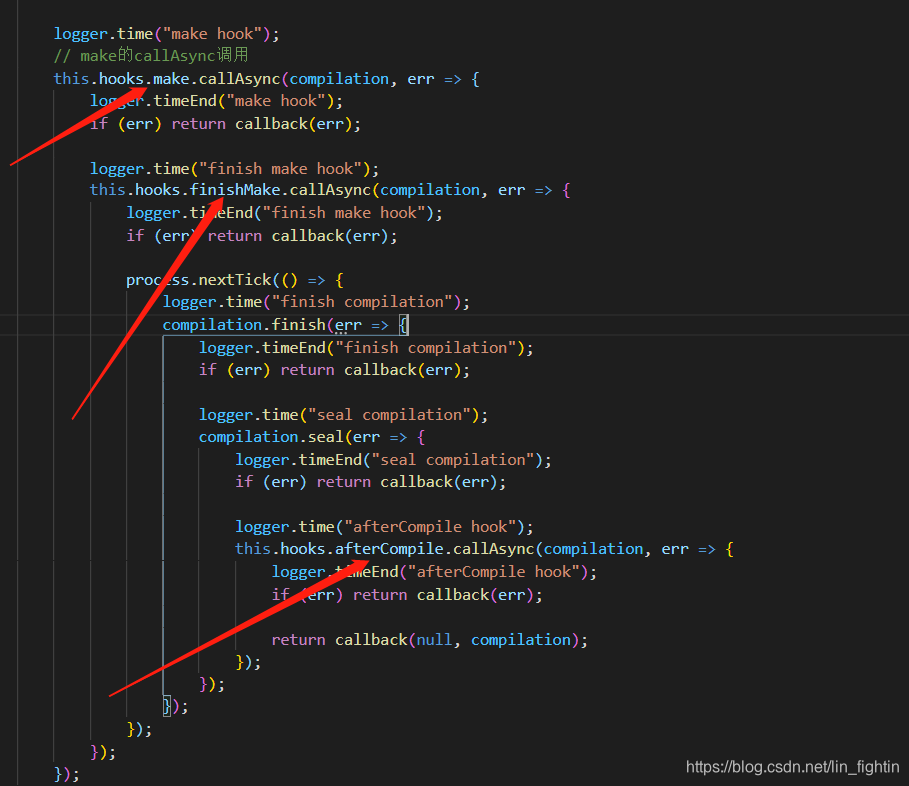
Task: Click the line logger.time("finish compilation");
Action: pyautogui.click(x=316, y=302)
